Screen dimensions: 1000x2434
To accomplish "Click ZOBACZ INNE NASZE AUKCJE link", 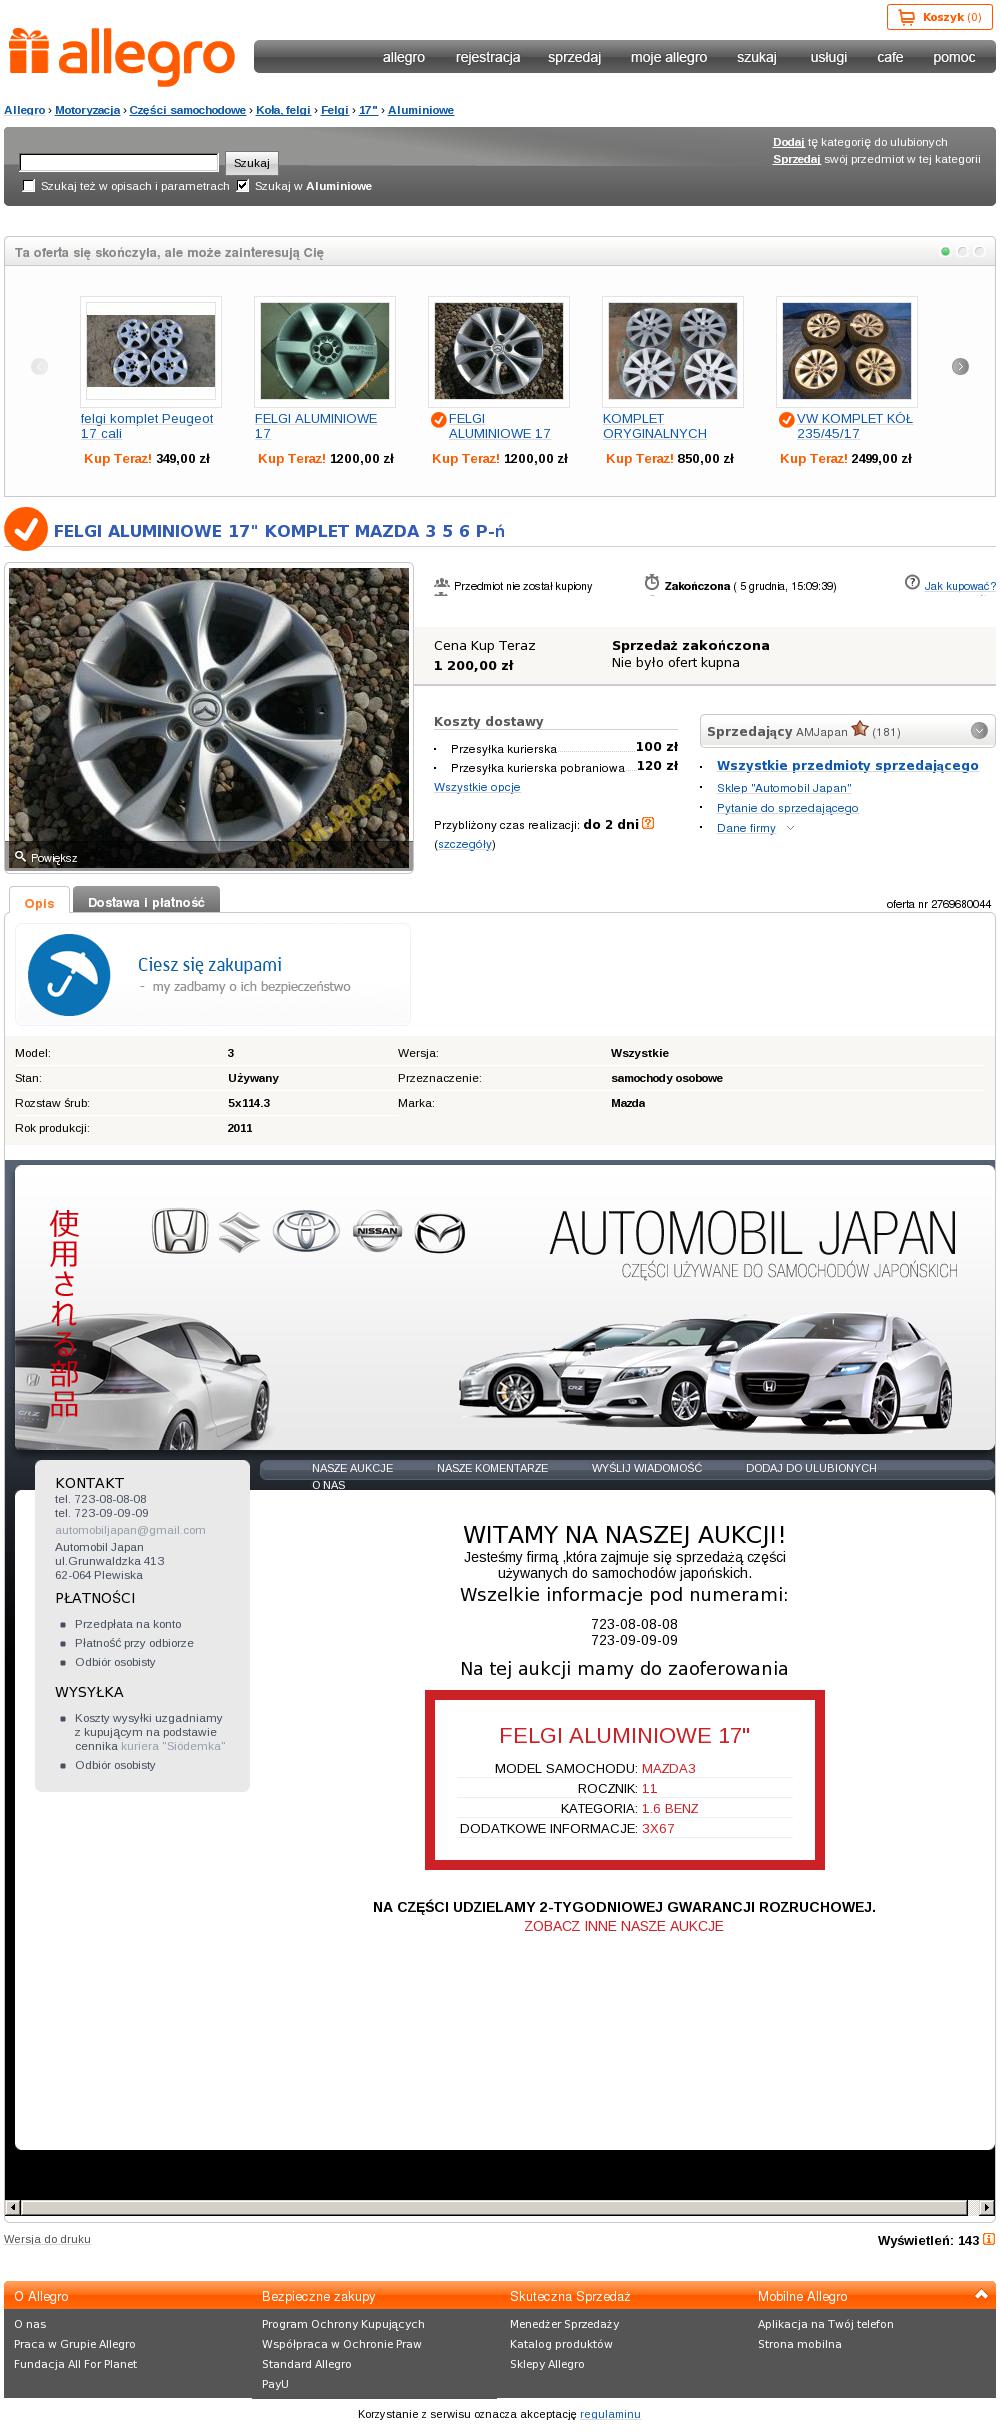I will pos(624,1926).
